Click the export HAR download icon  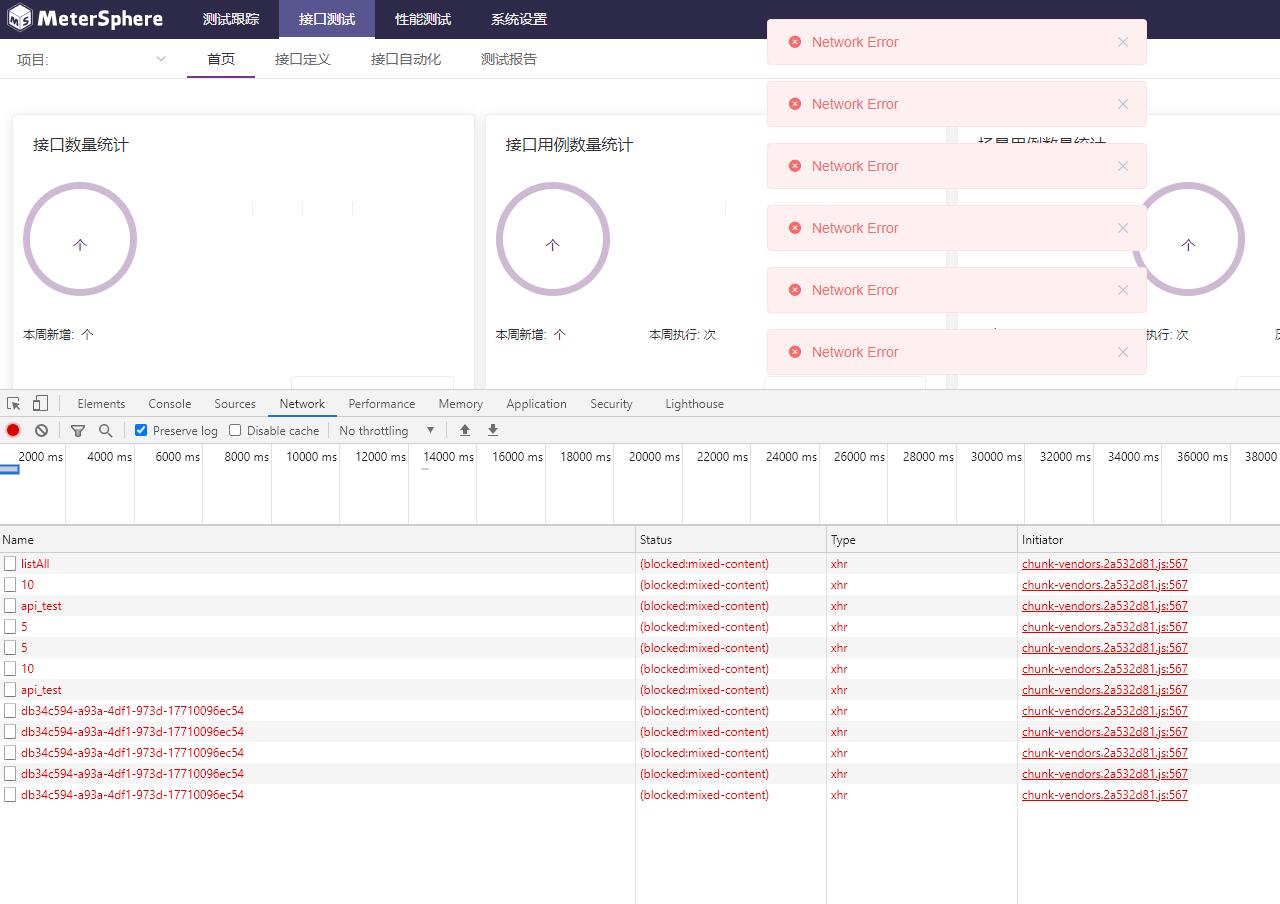(493, 431)
